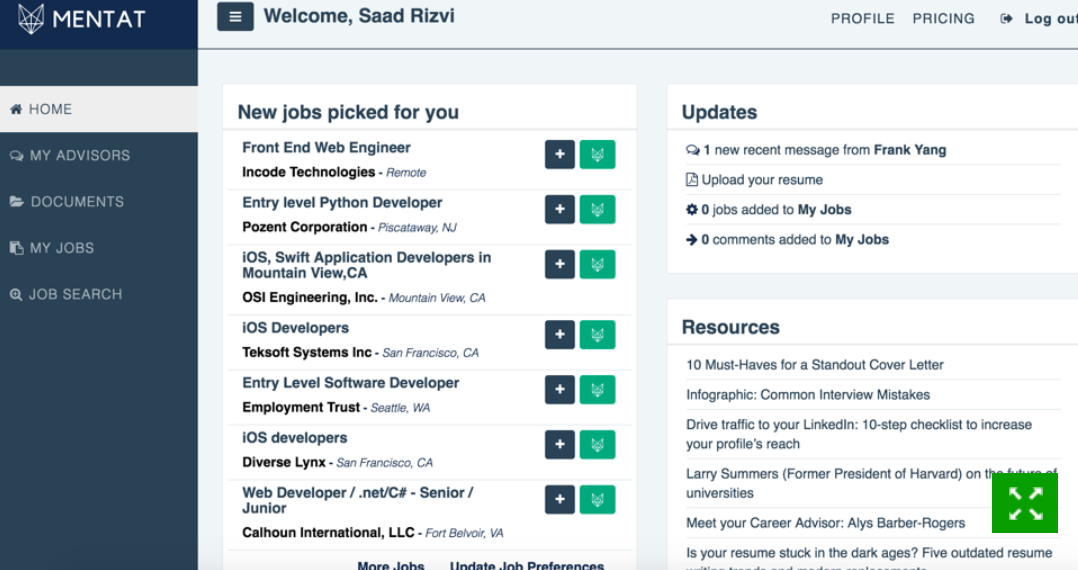Open iOS, Swift Application Developers job title
1078x570 pixels.
(x=366, y=265)
